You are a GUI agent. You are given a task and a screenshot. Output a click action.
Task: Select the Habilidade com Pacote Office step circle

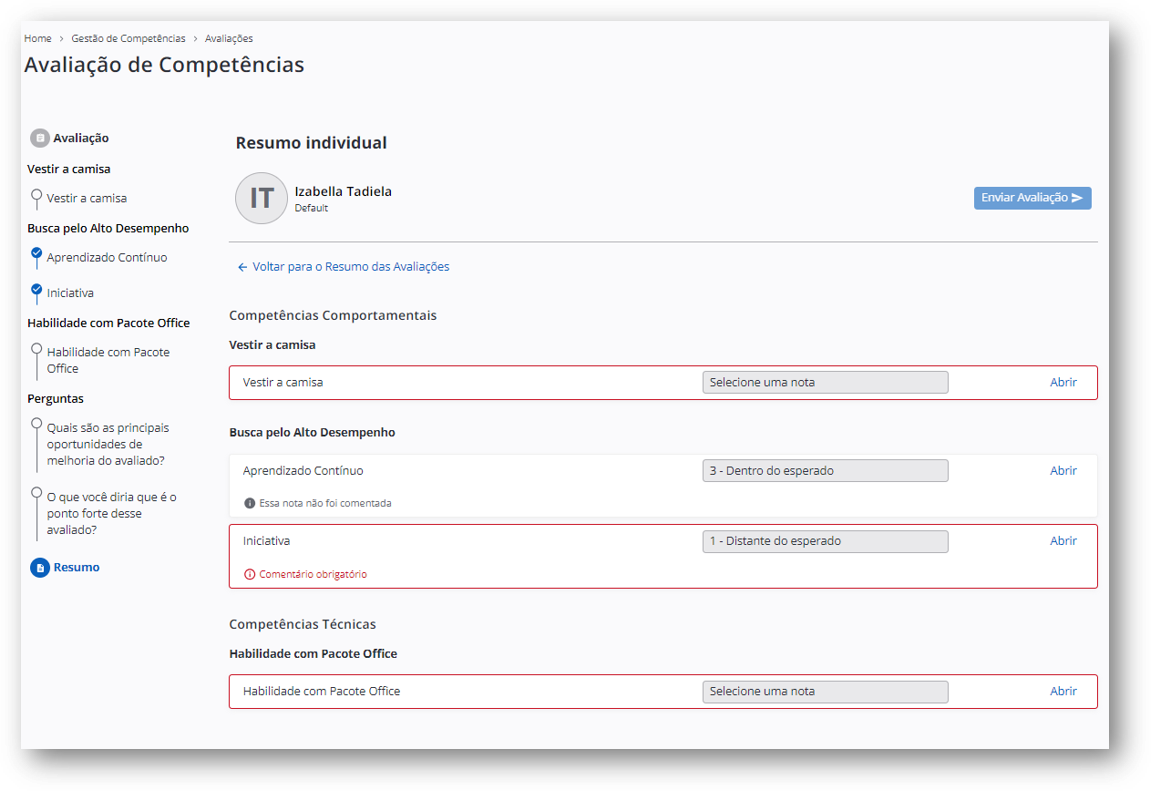[x=37, y=349]
